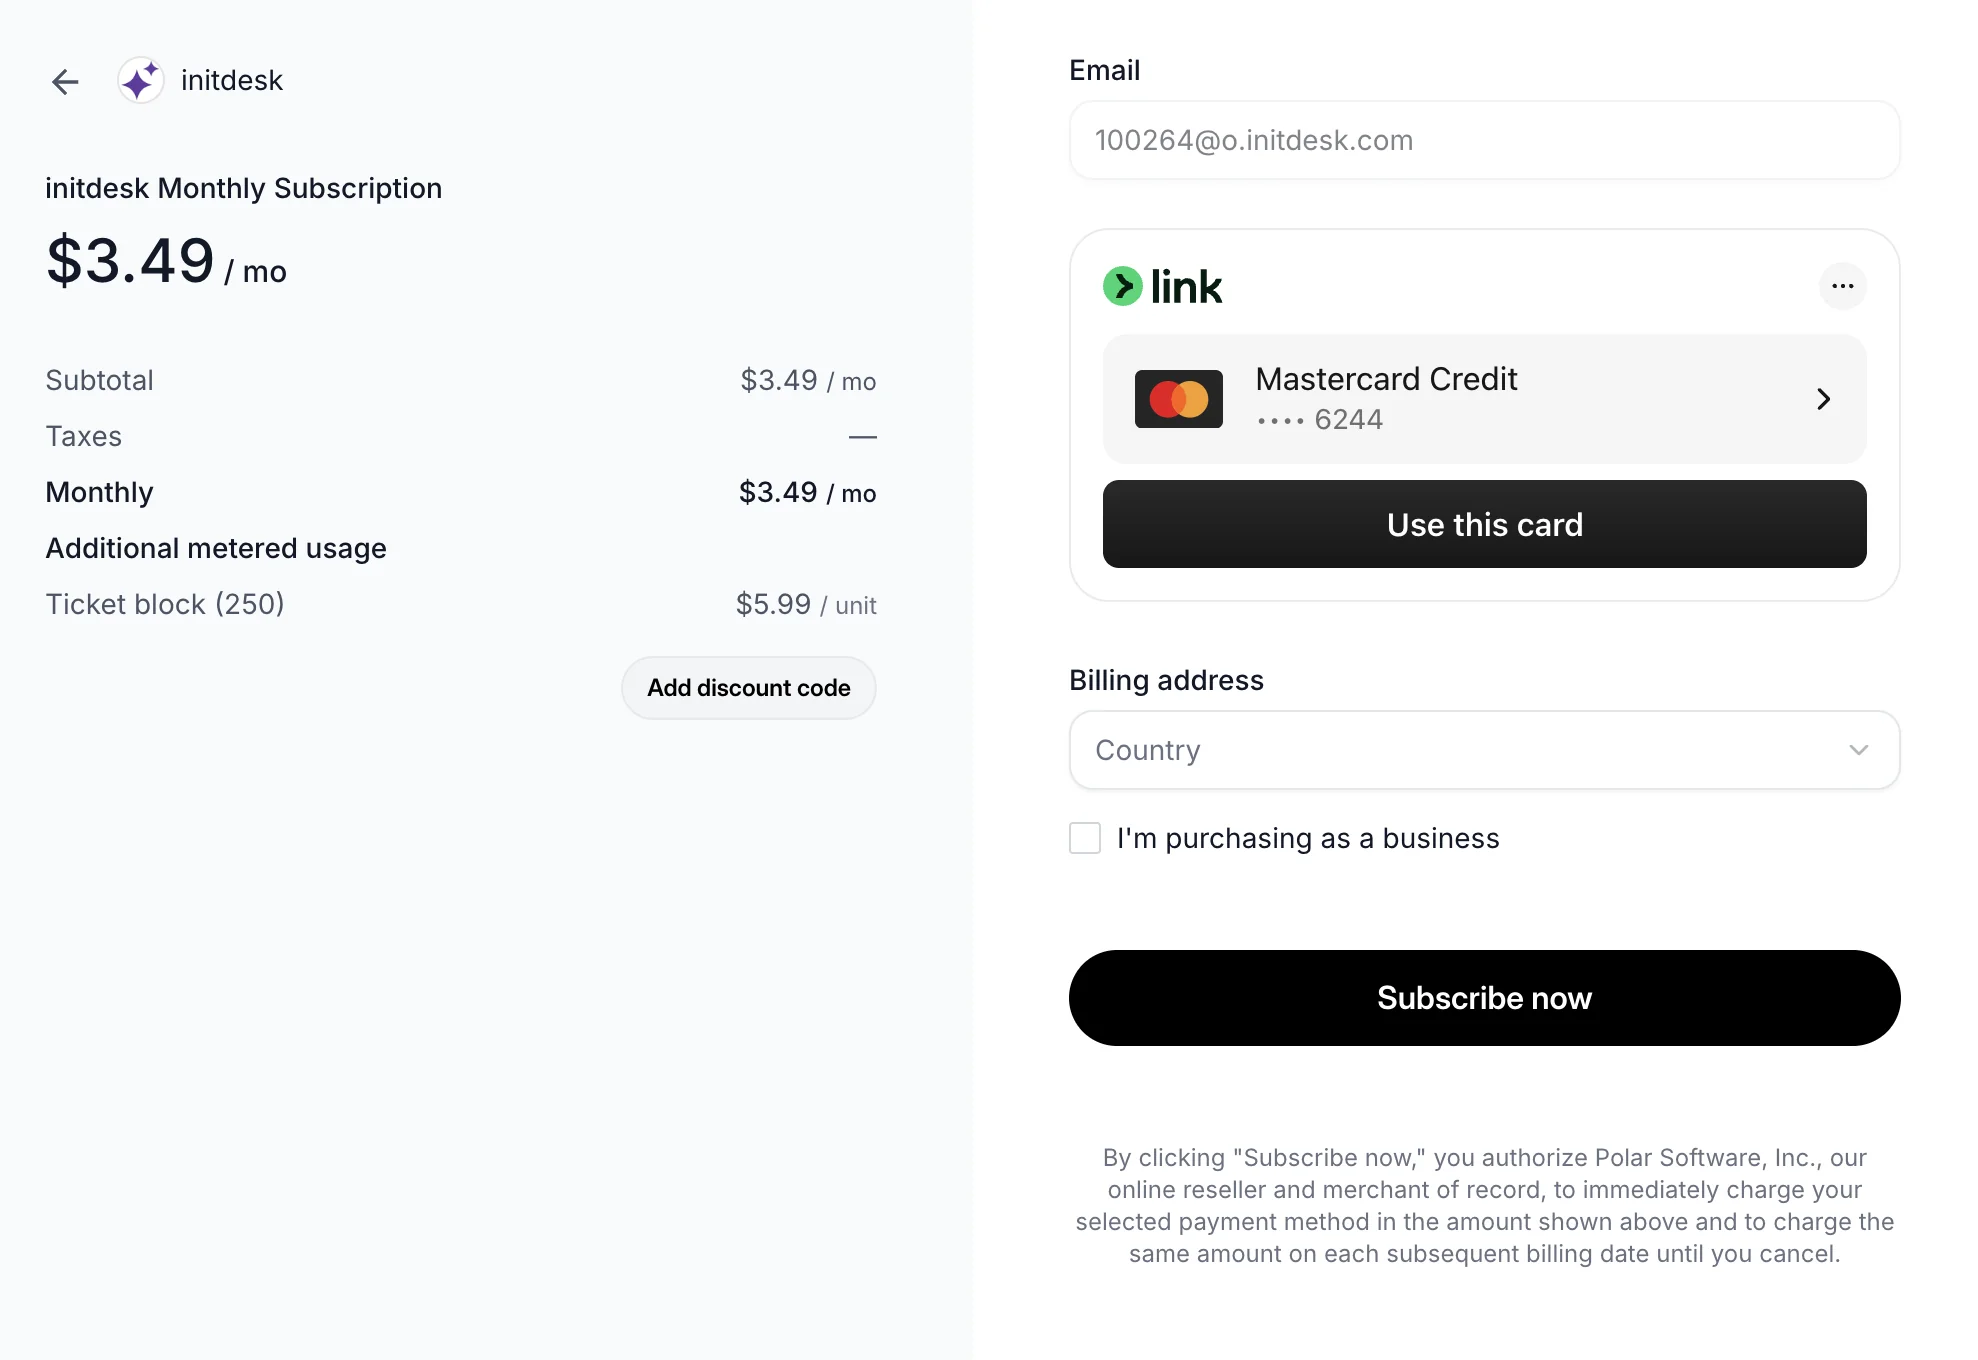The width and height of the screenshot is (1978, 1360).
Task: Click the Link payment provider logo
Action: 1163,286
